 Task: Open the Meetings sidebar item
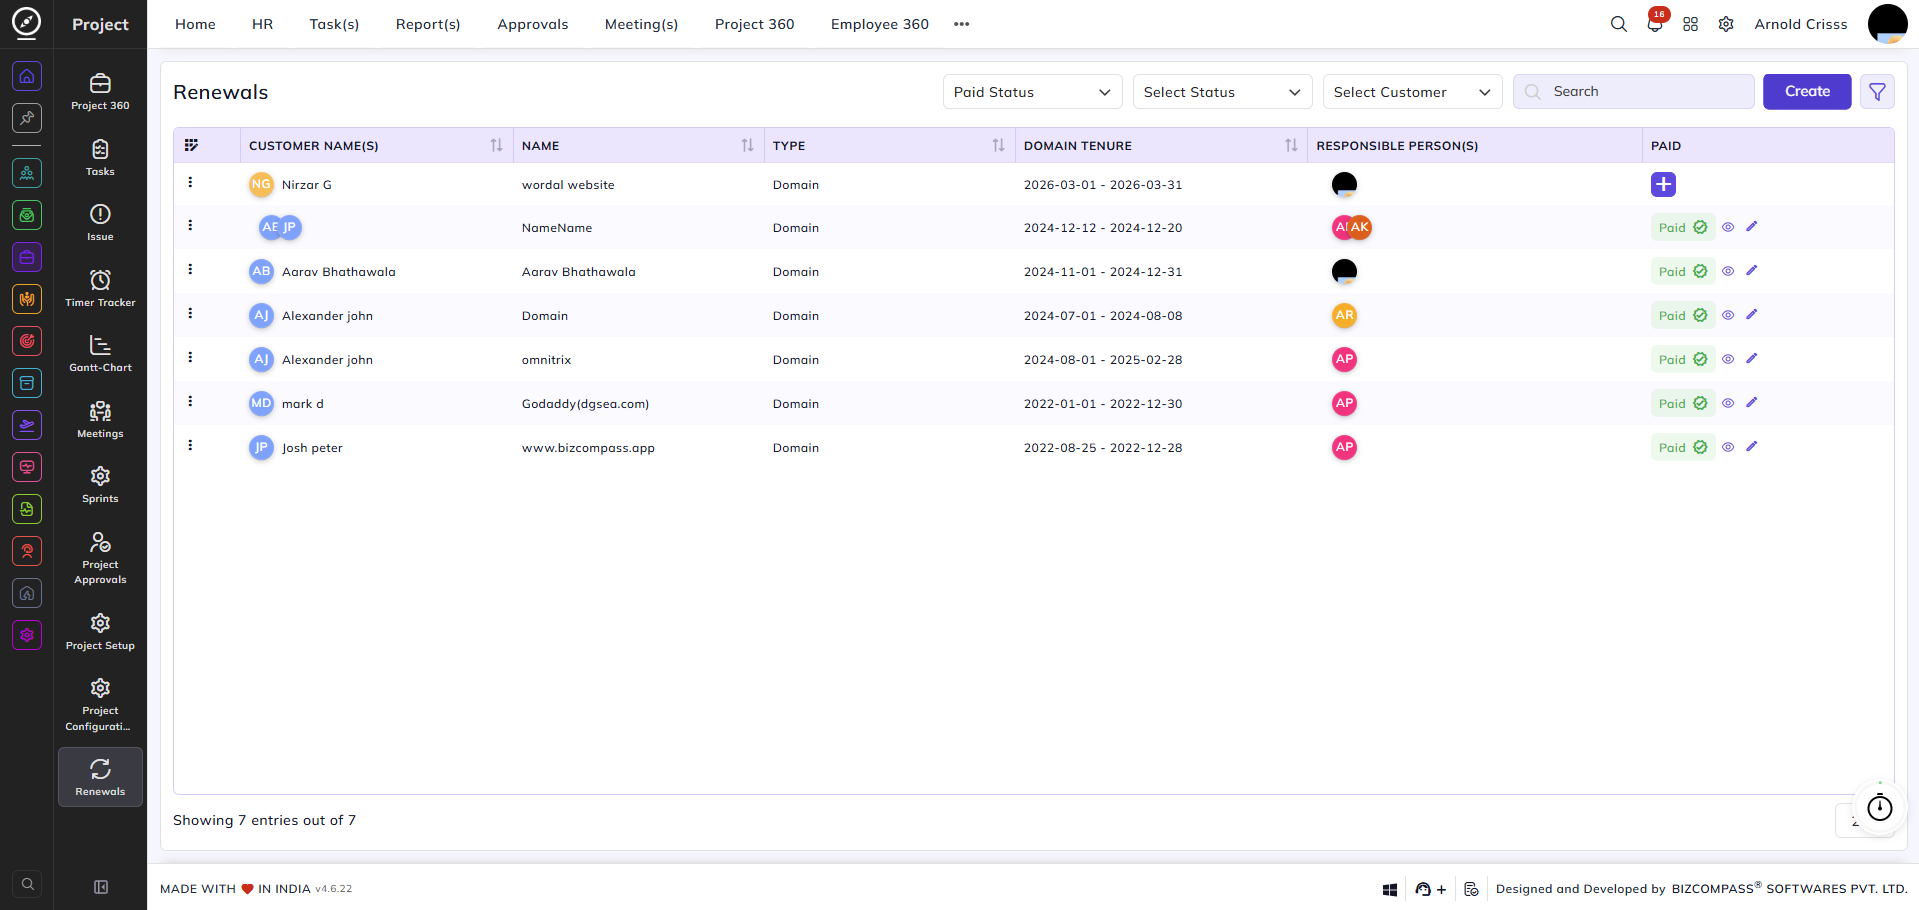coord(100,420)
